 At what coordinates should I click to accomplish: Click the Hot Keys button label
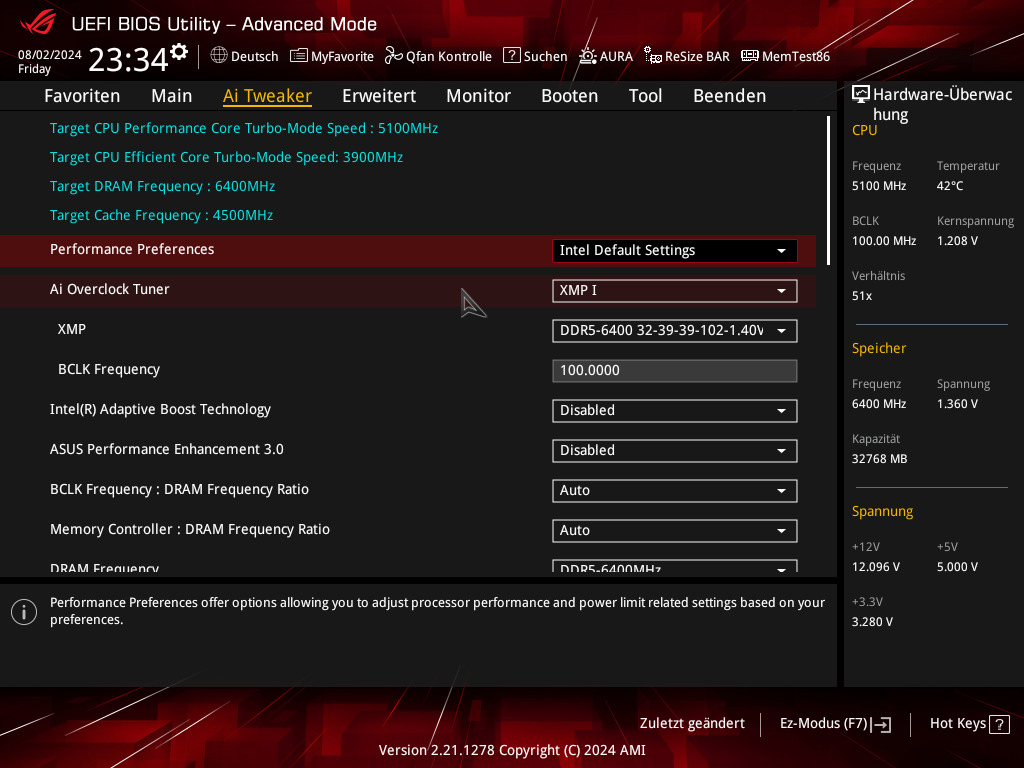[x=958, y=724]
